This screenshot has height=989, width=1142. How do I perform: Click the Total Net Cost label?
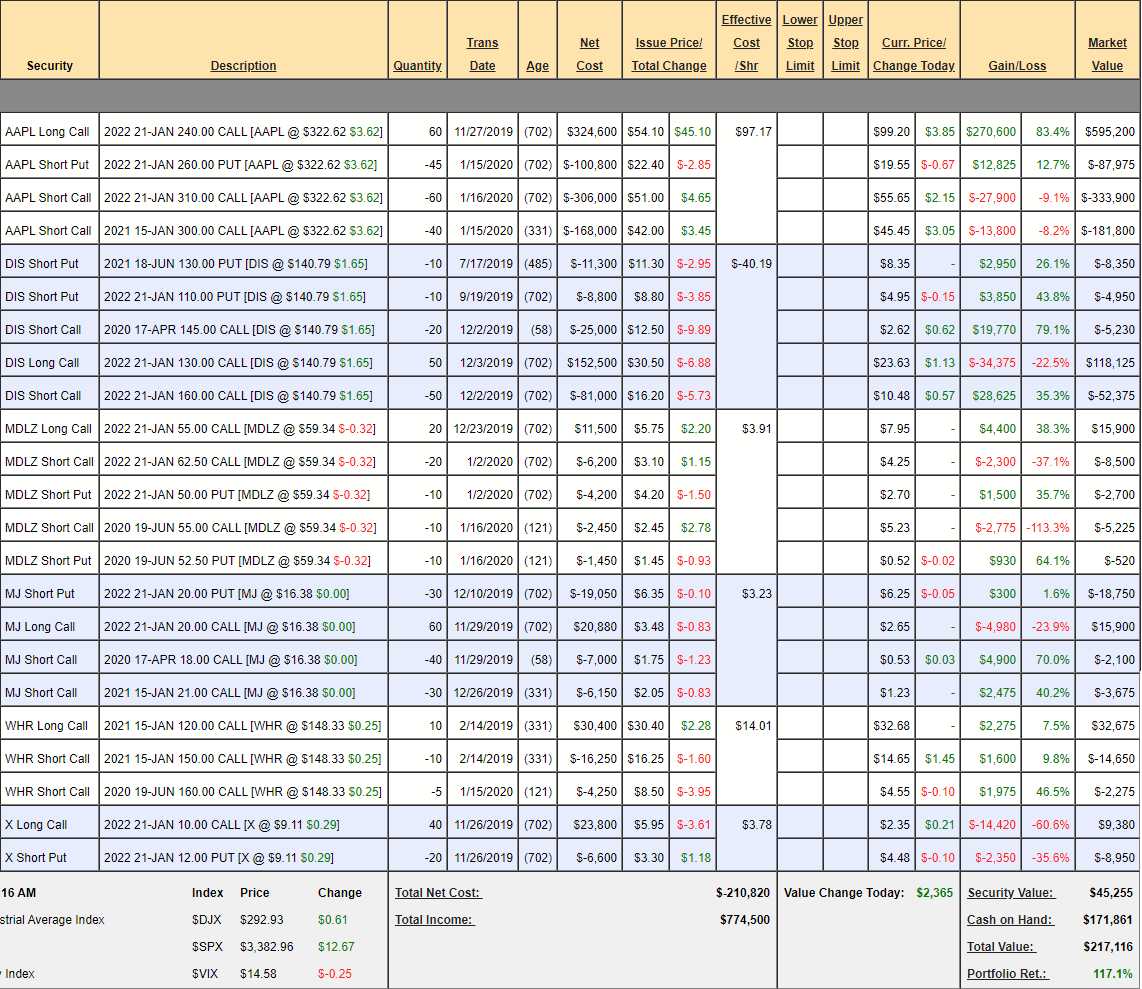pos(438,893)
